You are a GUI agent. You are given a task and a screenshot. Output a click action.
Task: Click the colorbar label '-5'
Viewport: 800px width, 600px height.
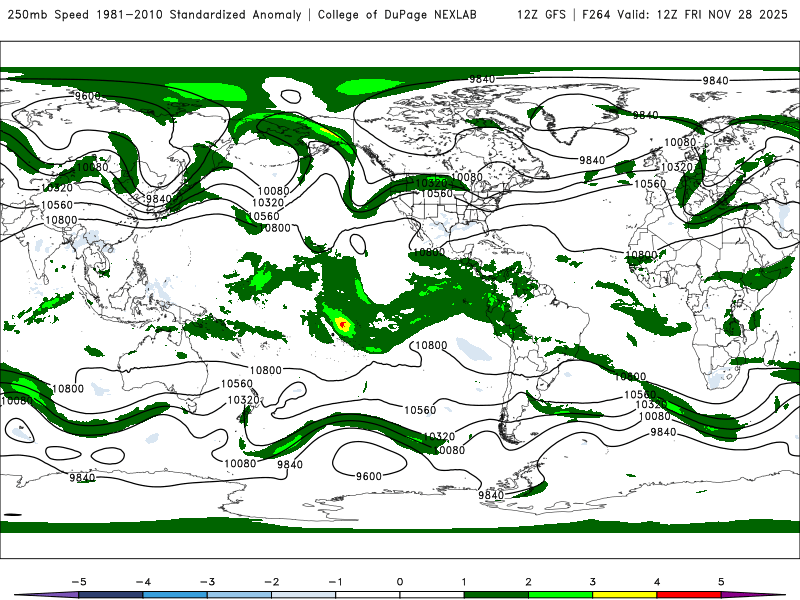point(79,582)
